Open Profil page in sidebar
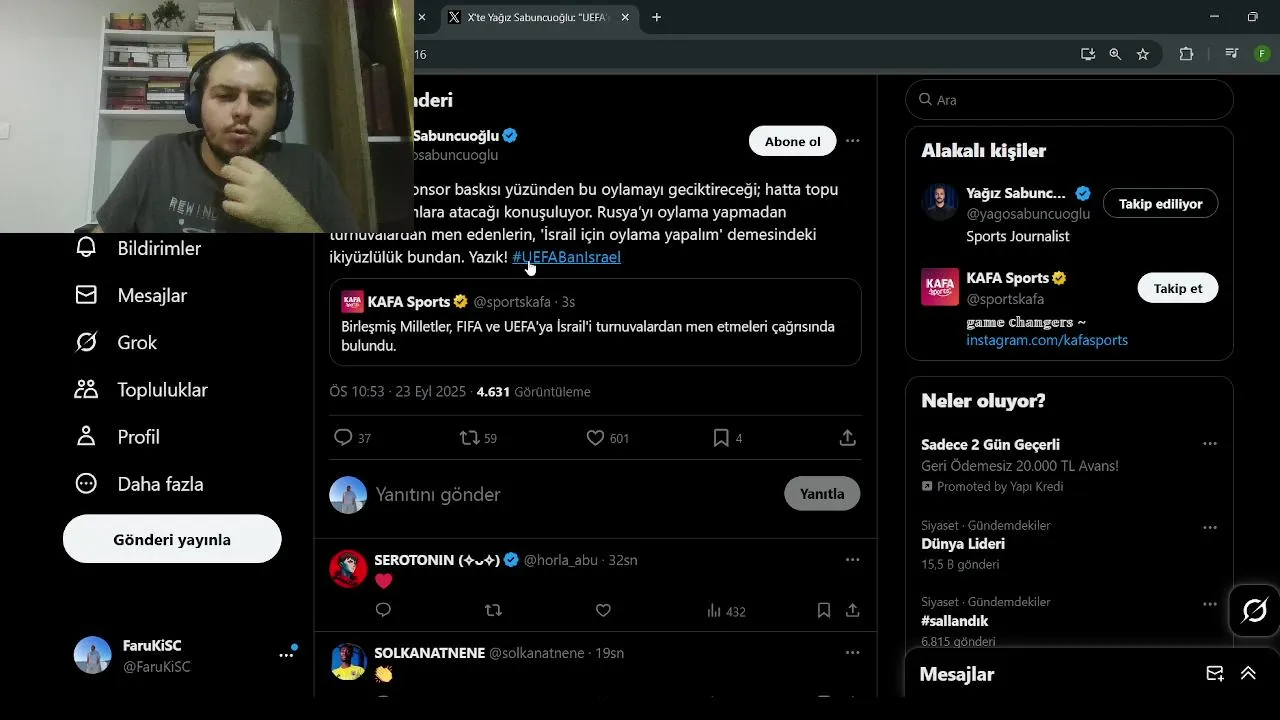 tap(117, 436)
